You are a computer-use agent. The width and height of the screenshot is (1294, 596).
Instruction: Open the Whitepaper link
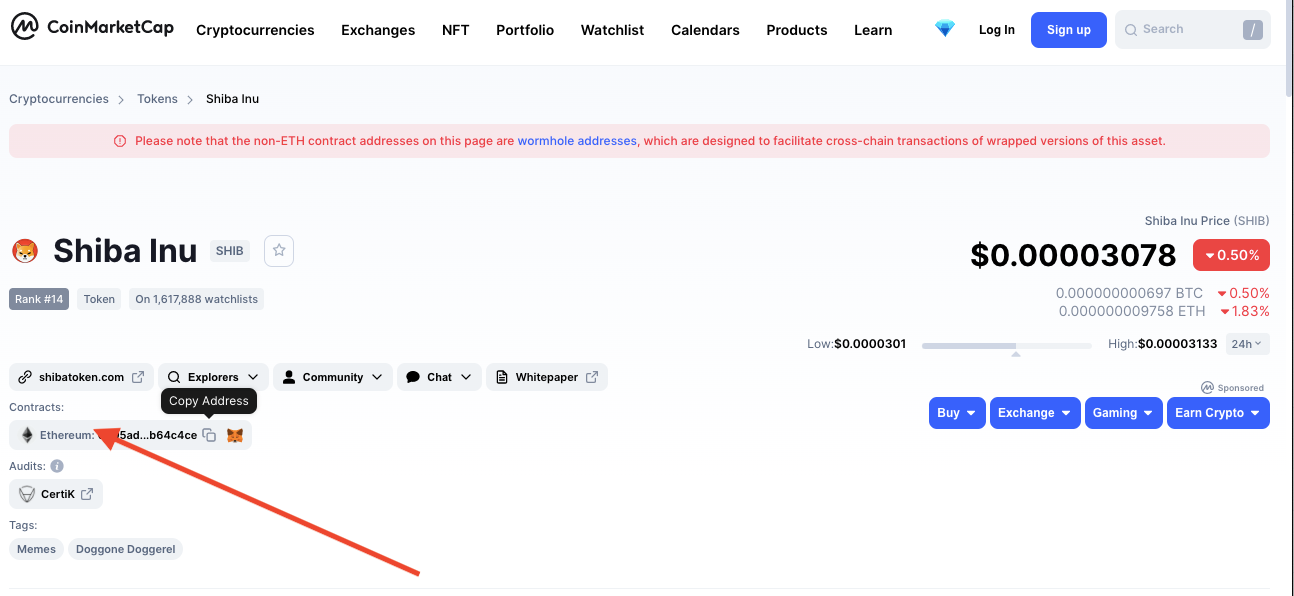547,377
